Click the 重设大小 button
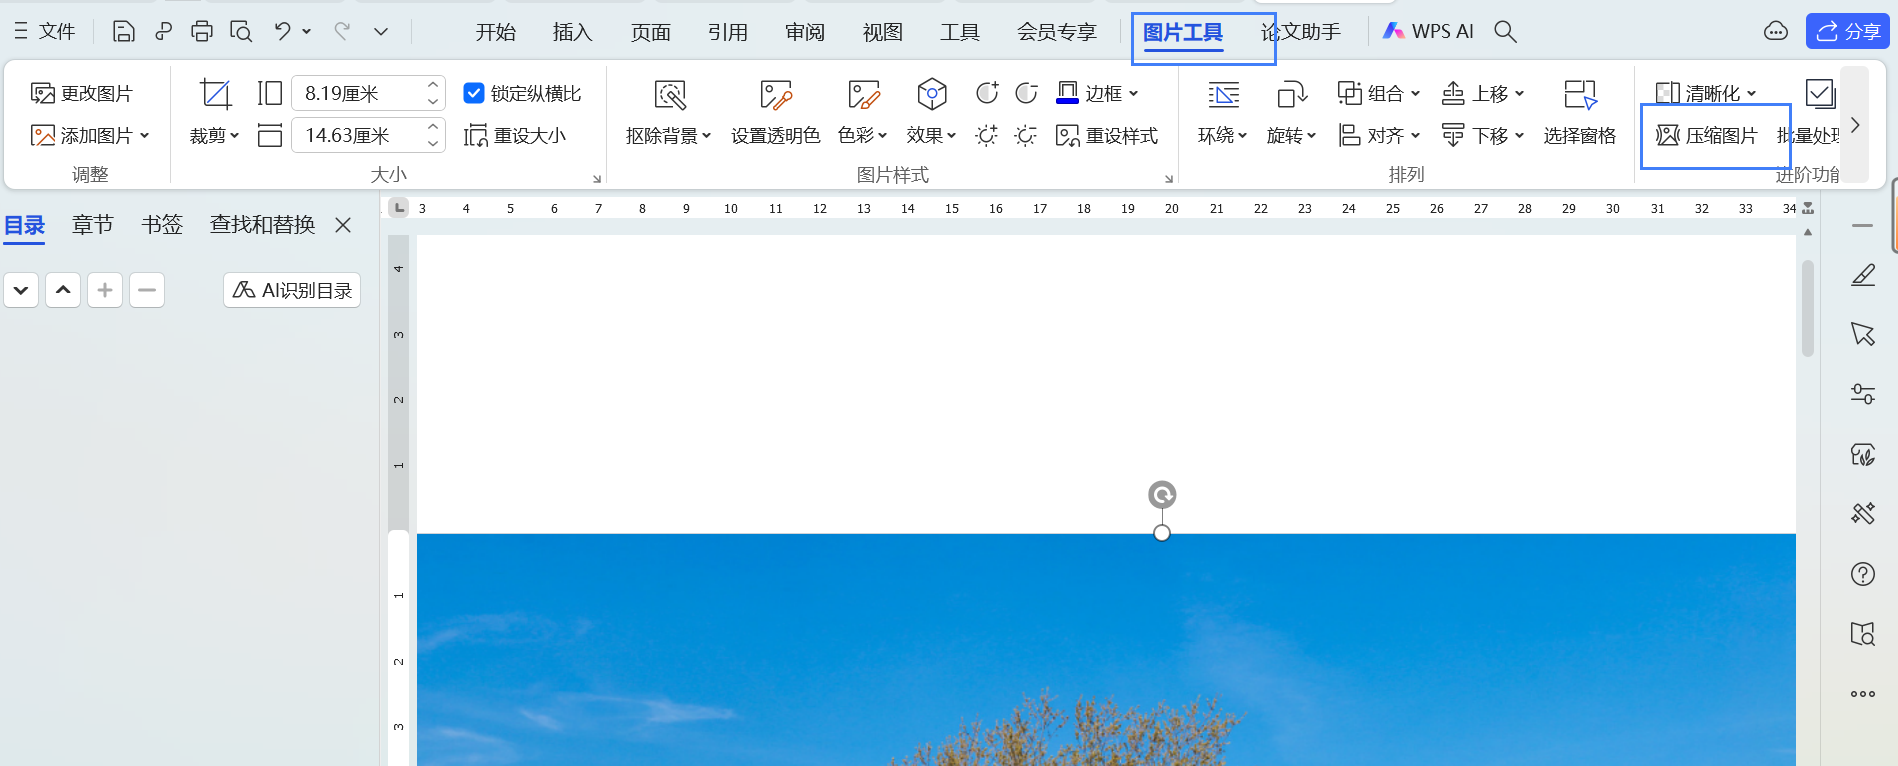 tap(515, 135)
